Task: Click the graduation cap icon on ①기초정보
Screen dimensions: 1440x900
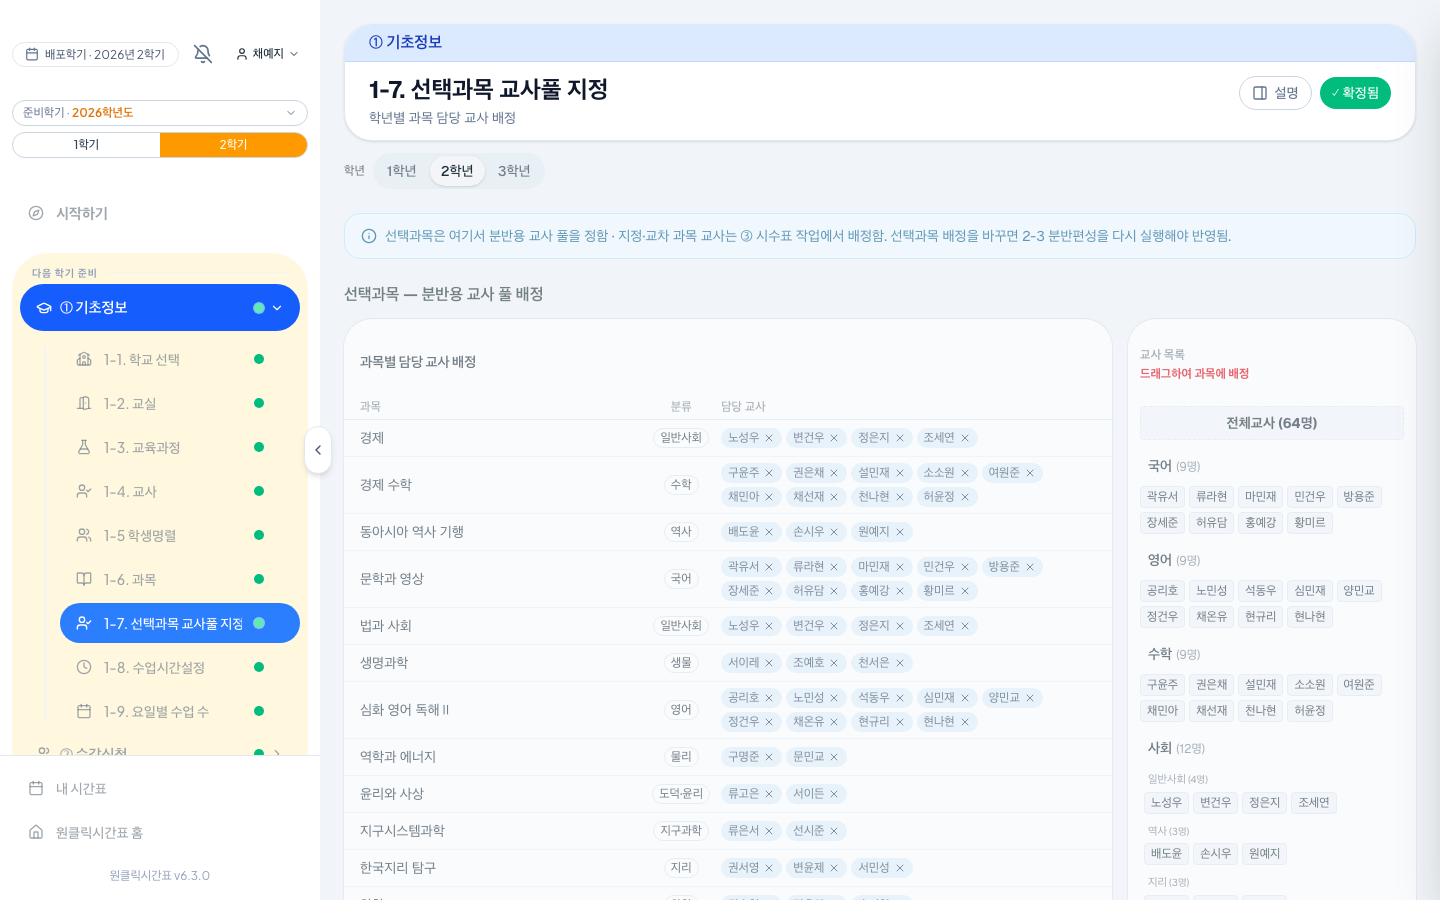Action: click(44, 308)
